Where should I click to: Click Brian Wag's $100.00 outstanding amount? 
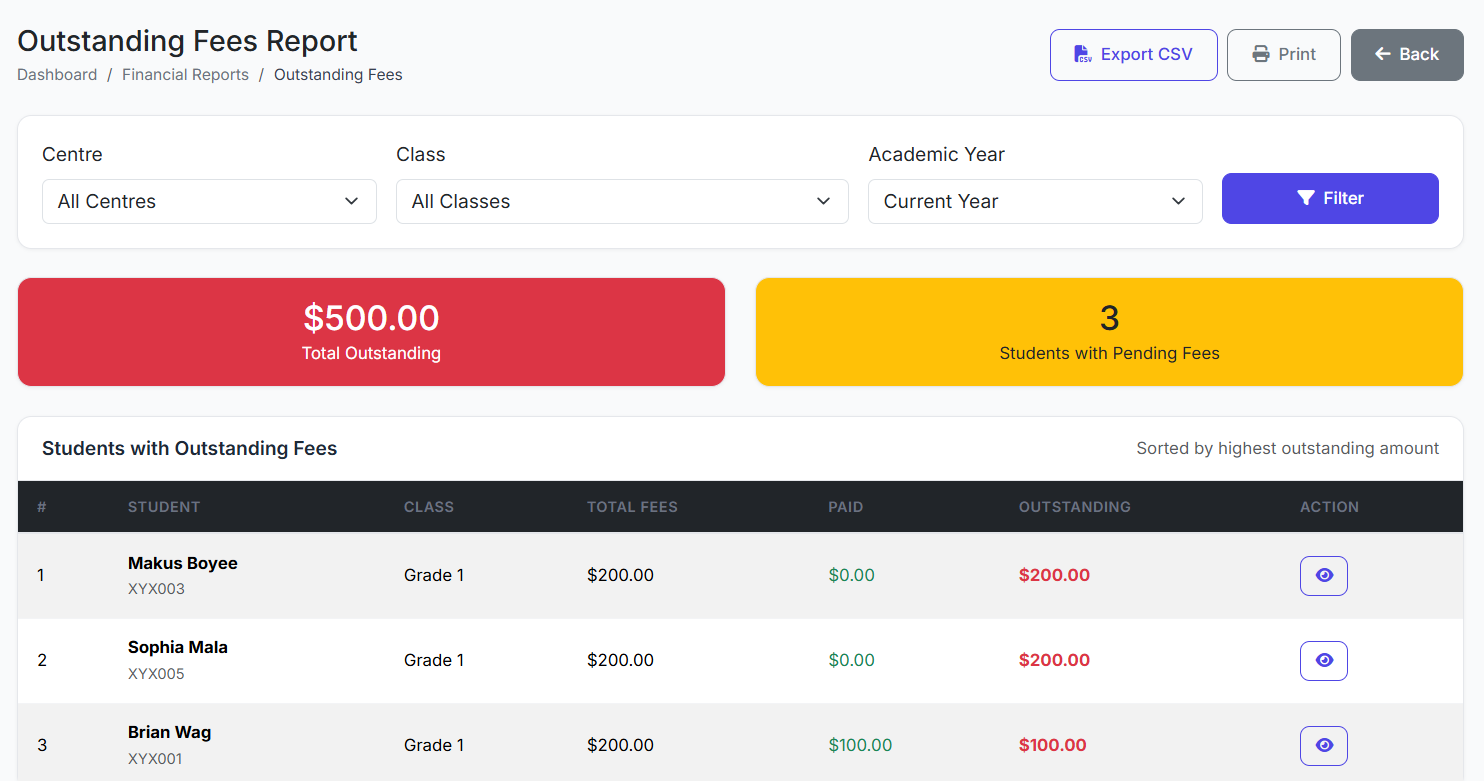pyautogui.click(x=1052, y=745)
